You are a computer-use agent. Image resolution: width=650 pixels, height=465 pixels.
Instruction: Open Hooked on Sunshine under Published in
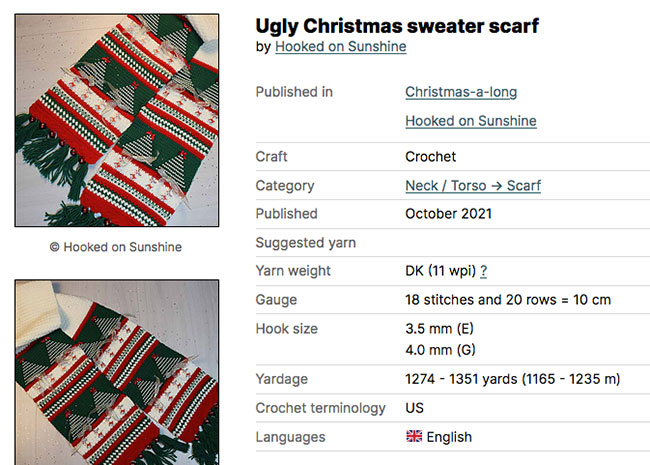tap(470, 121)
